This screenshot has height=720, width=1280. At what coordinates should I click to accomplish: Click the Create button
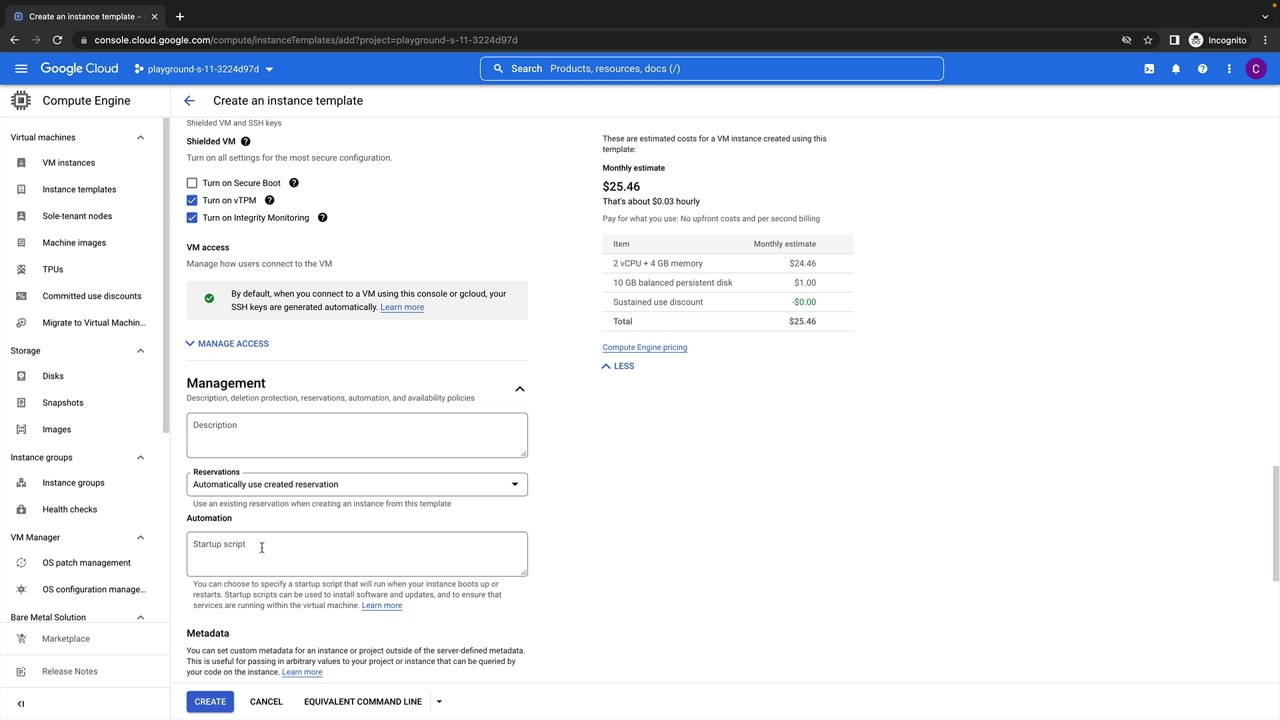pos(210,702)
